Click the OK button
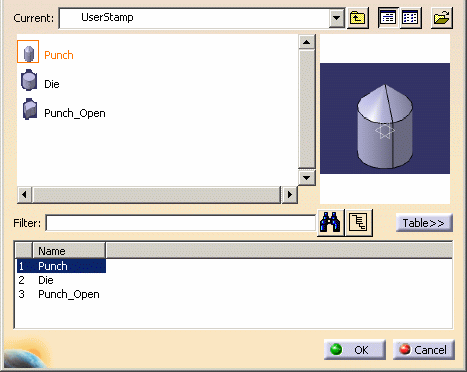467x372 pixels. point(355,350)
